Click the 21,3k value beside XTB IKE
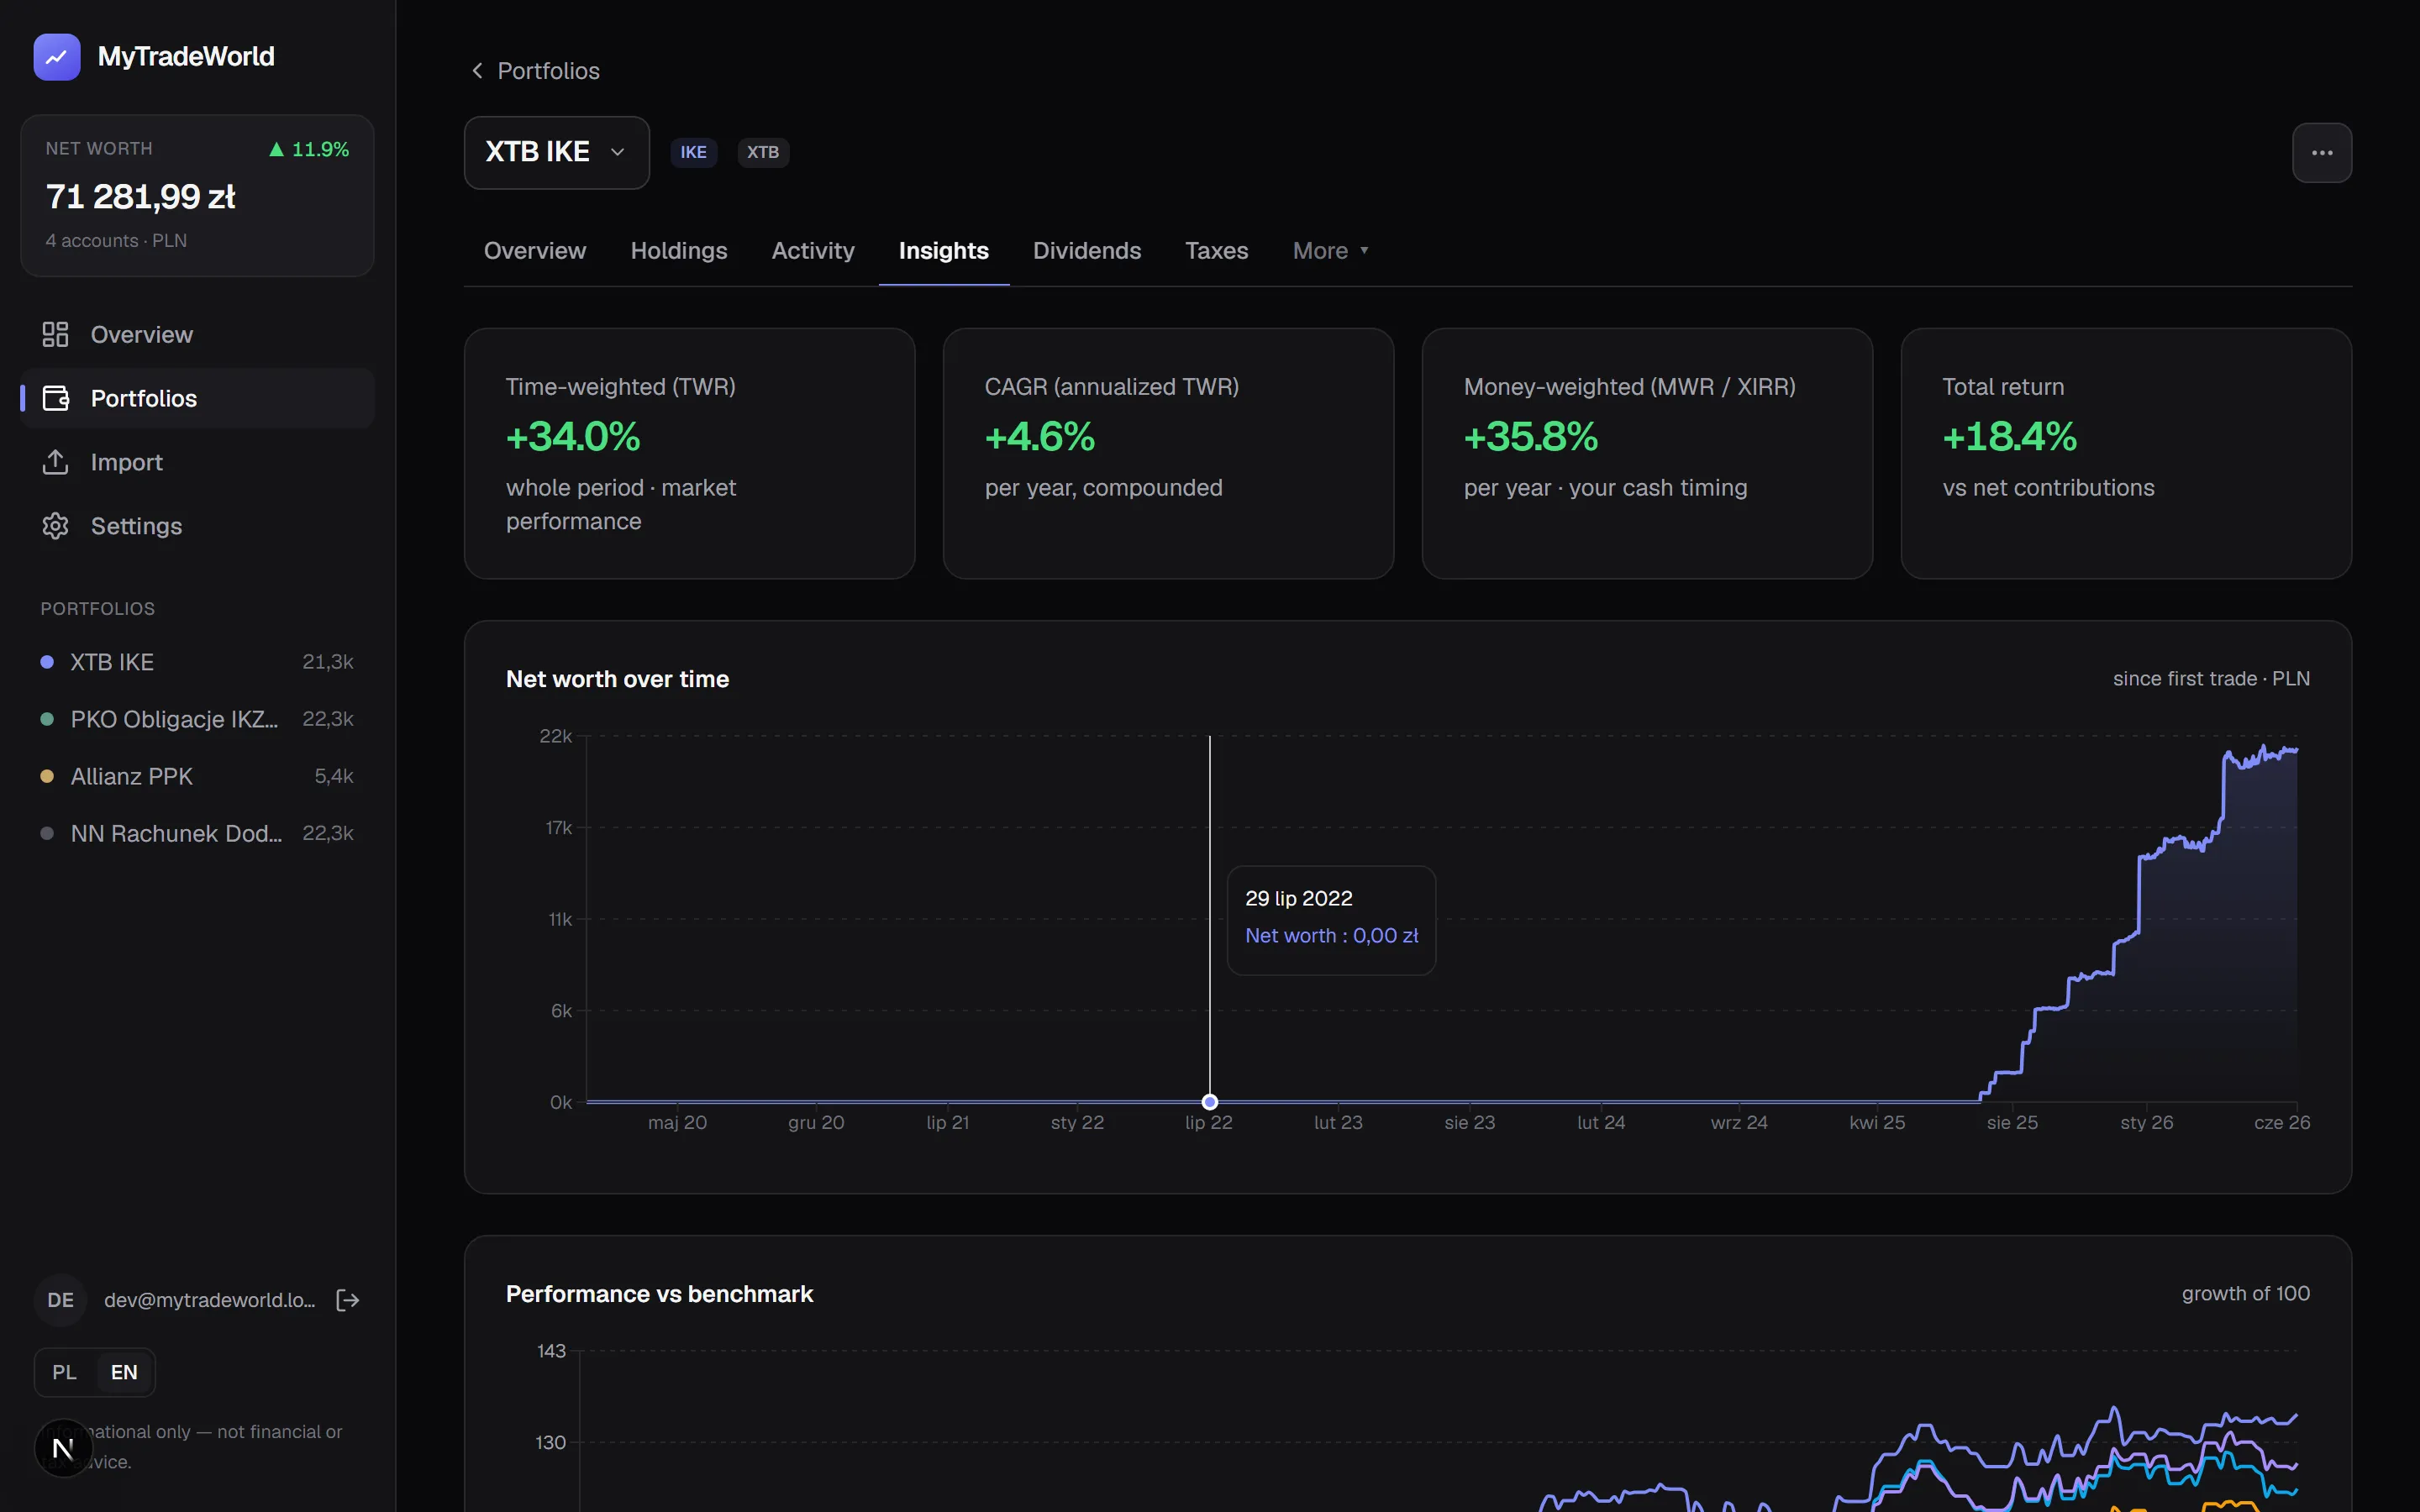The width and height of the screenshot is (2420, 1512). 328,662
